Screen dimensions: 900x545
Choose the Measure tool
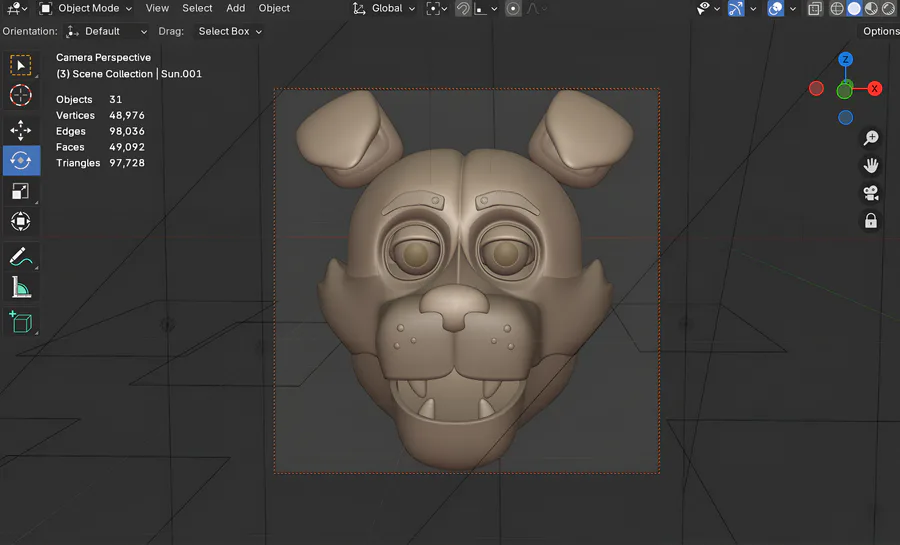click(21, 287)
